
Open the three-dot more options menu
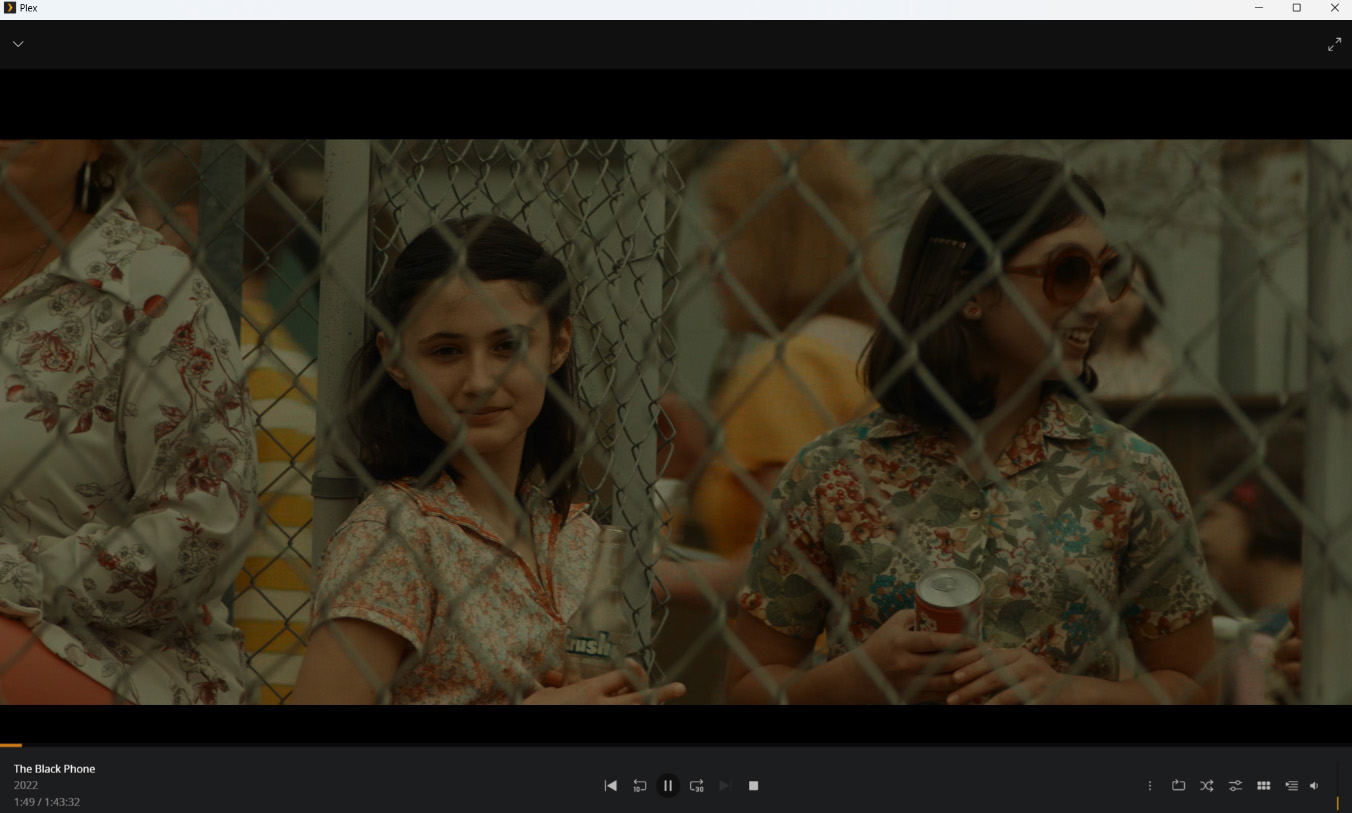point(1150,786)
